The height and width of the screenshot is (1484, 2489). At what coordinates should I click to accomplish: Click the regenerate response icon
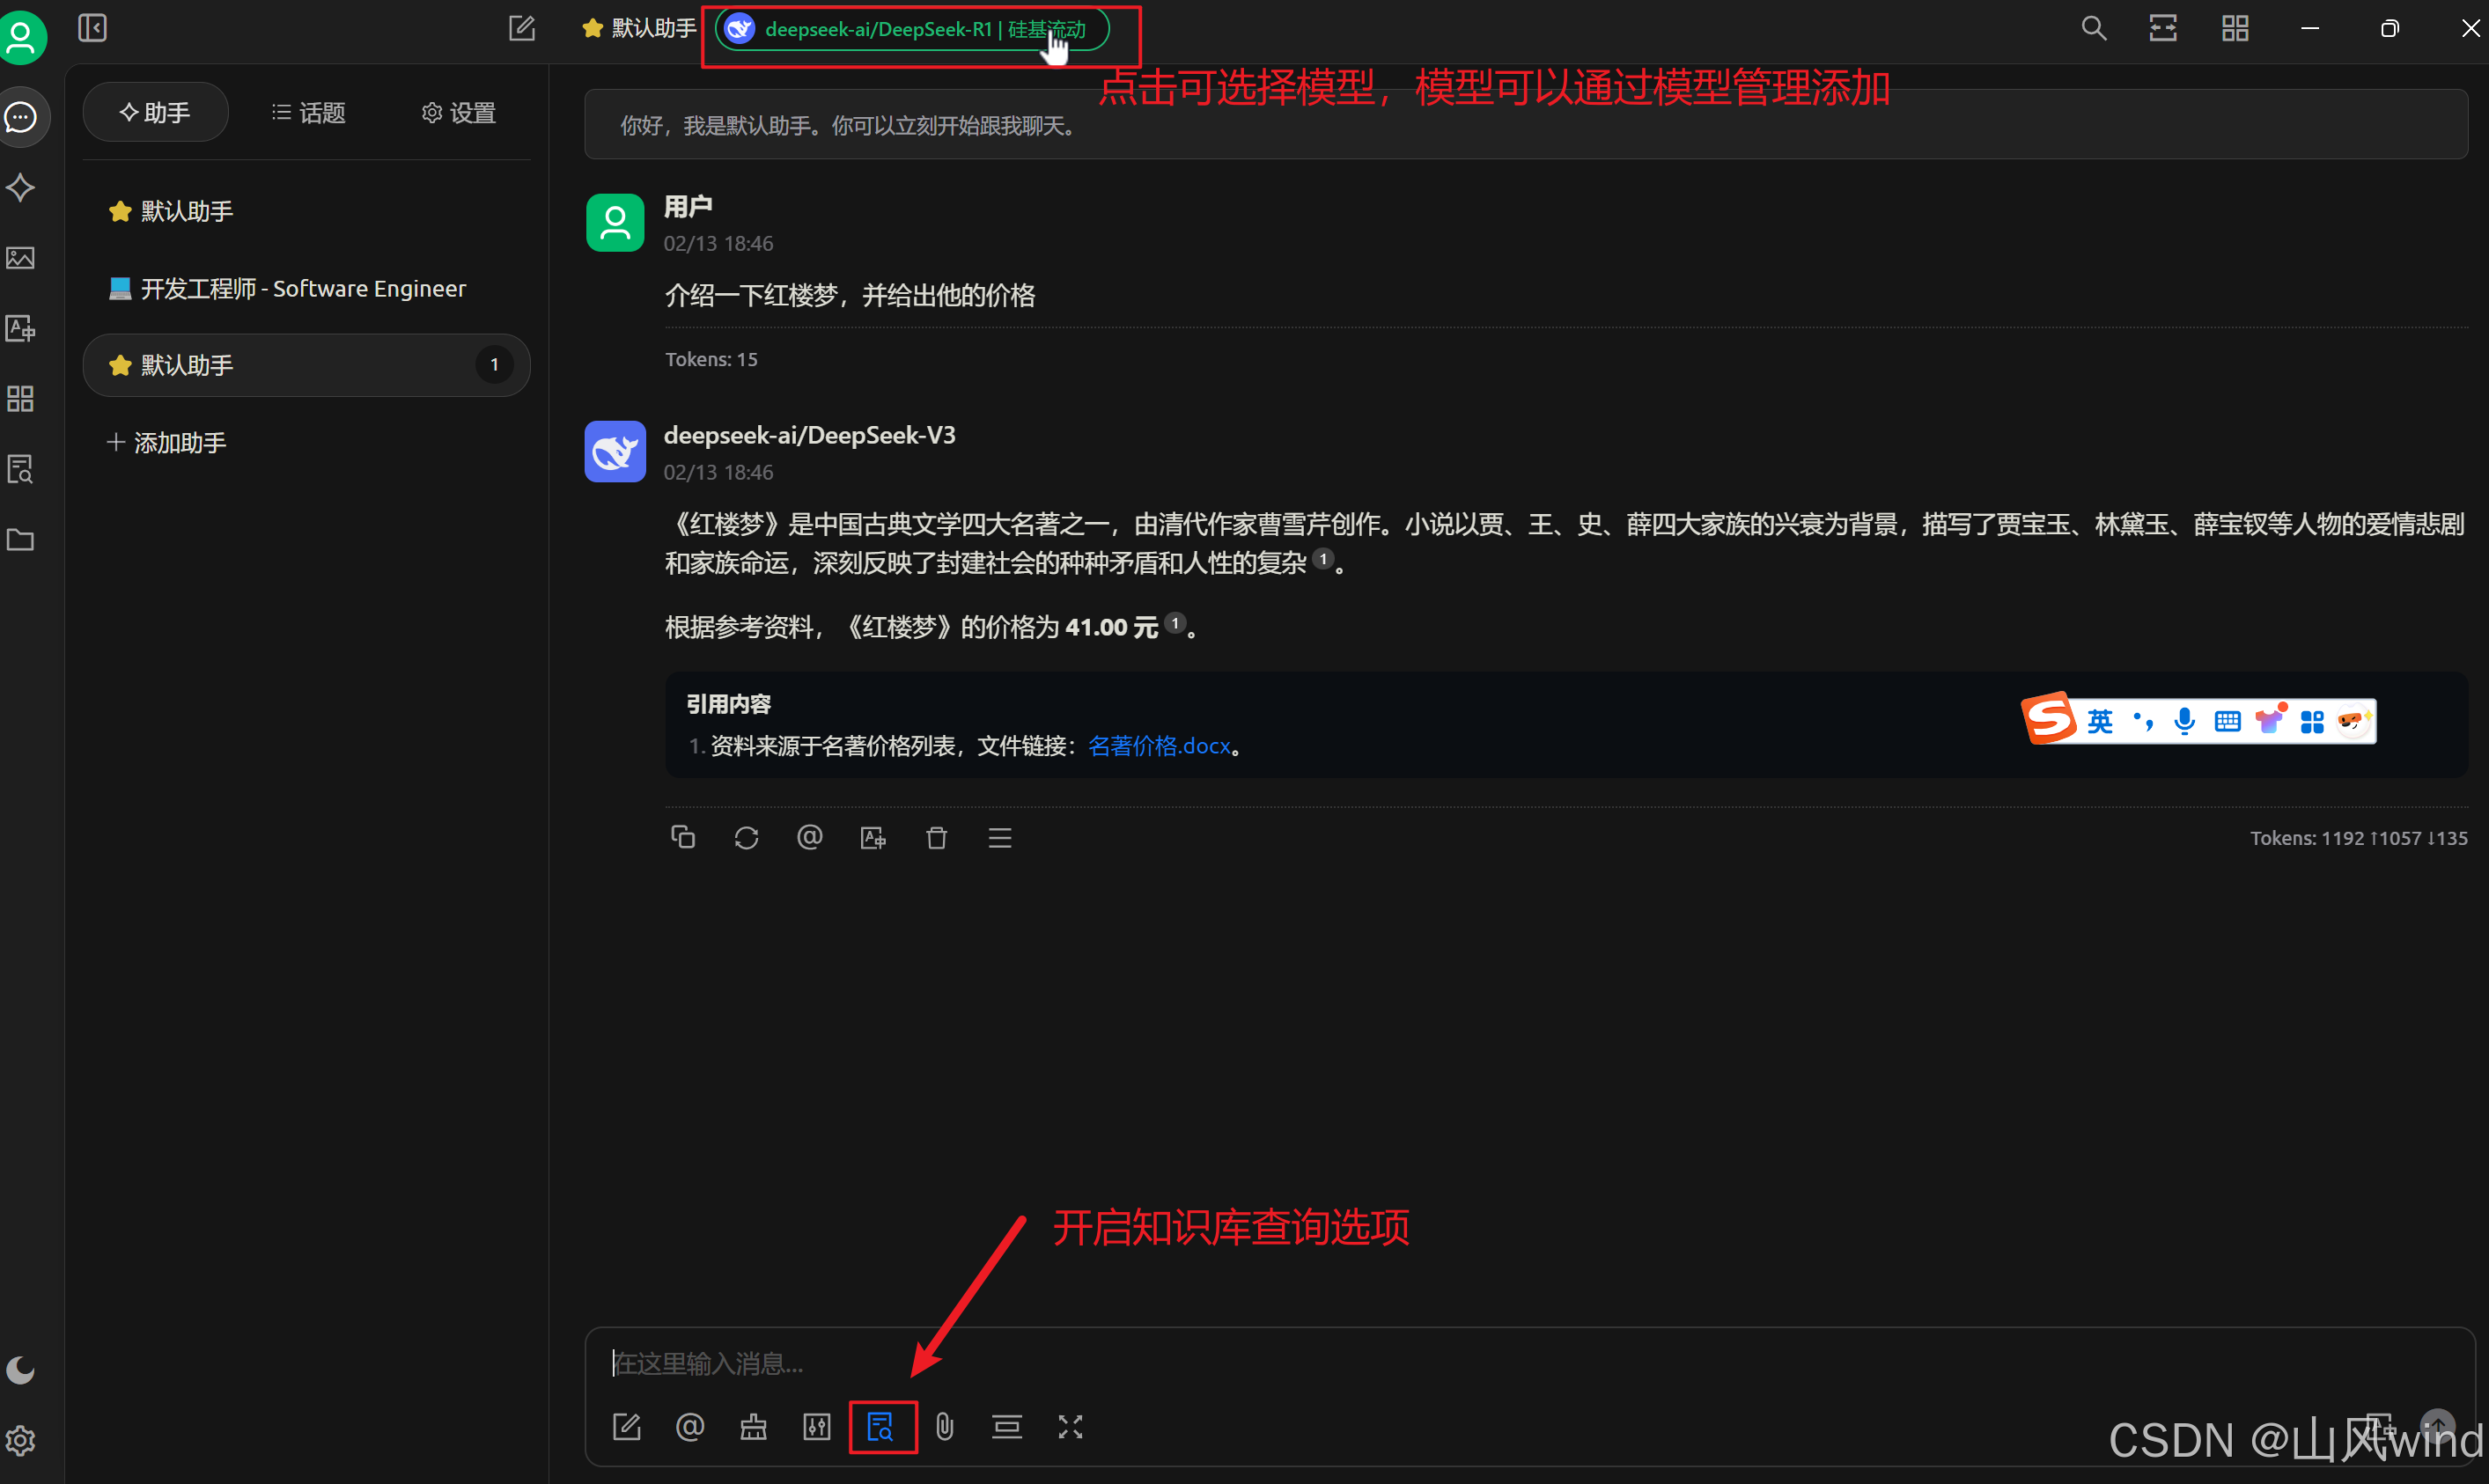click(746, 838)
